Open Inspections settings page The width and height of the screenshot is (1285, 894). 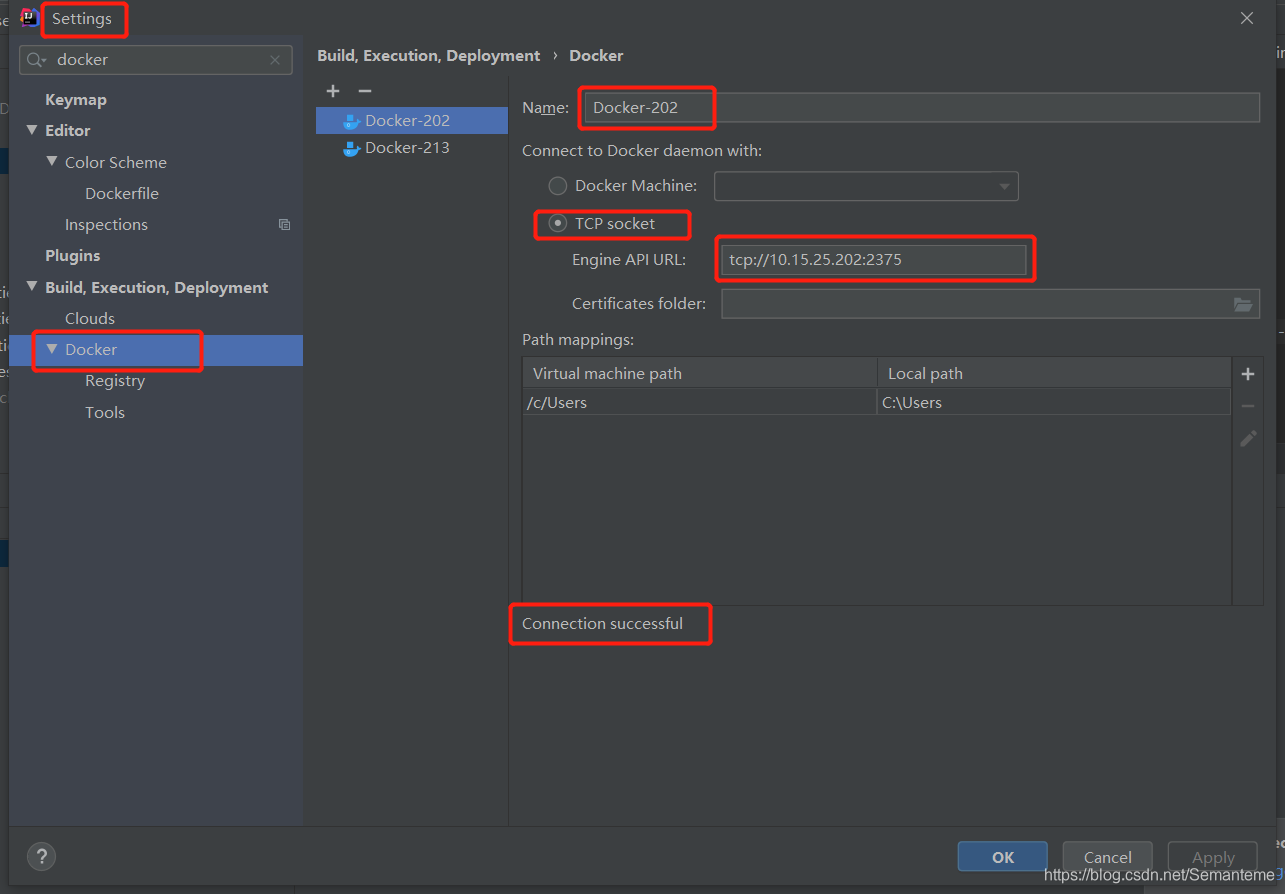[106, 225]
